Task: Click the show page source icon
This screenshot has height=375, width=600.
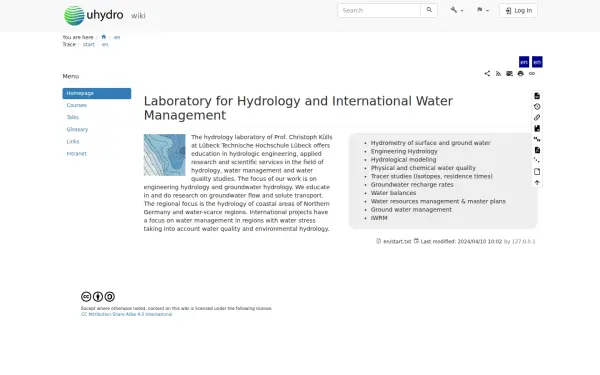Action: (537, 96)
